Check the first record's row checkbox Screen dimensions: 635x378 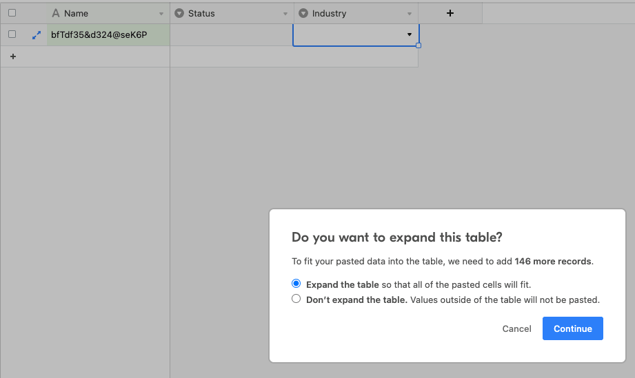coord(12,34)
